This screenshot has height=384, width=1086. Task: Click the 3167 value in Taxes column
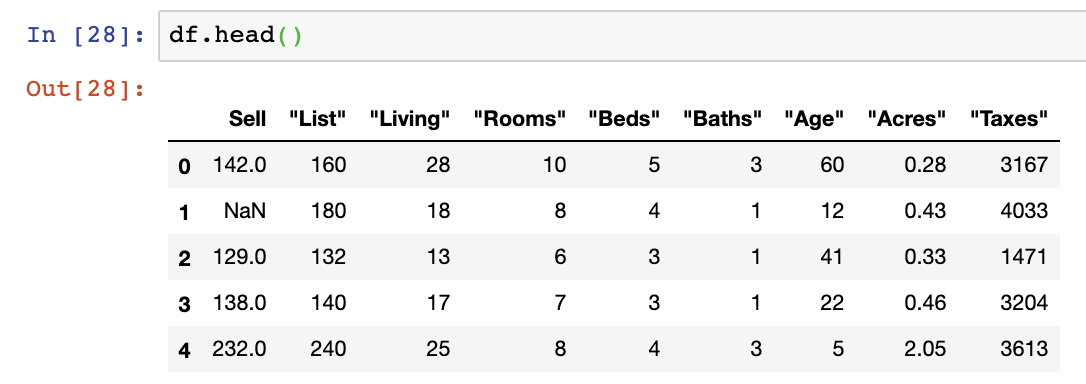1022,164
